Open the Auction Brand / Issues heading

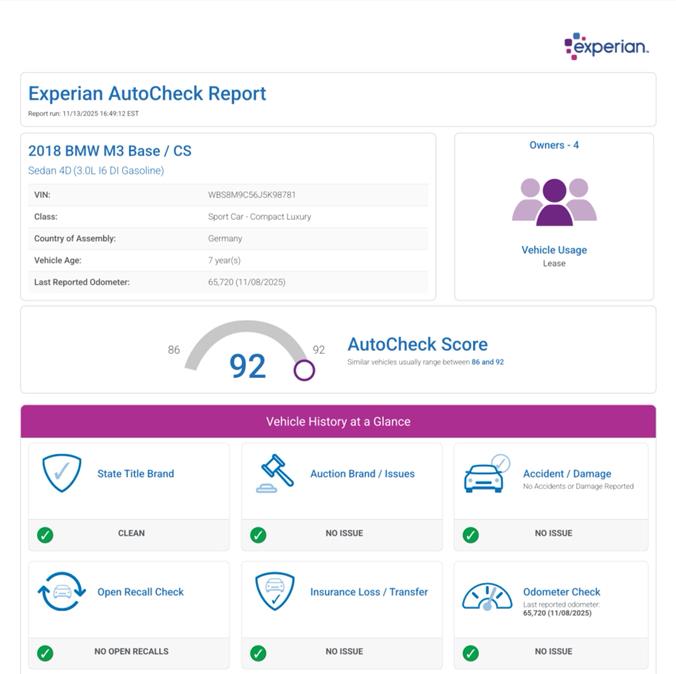(x=362, y=474)
